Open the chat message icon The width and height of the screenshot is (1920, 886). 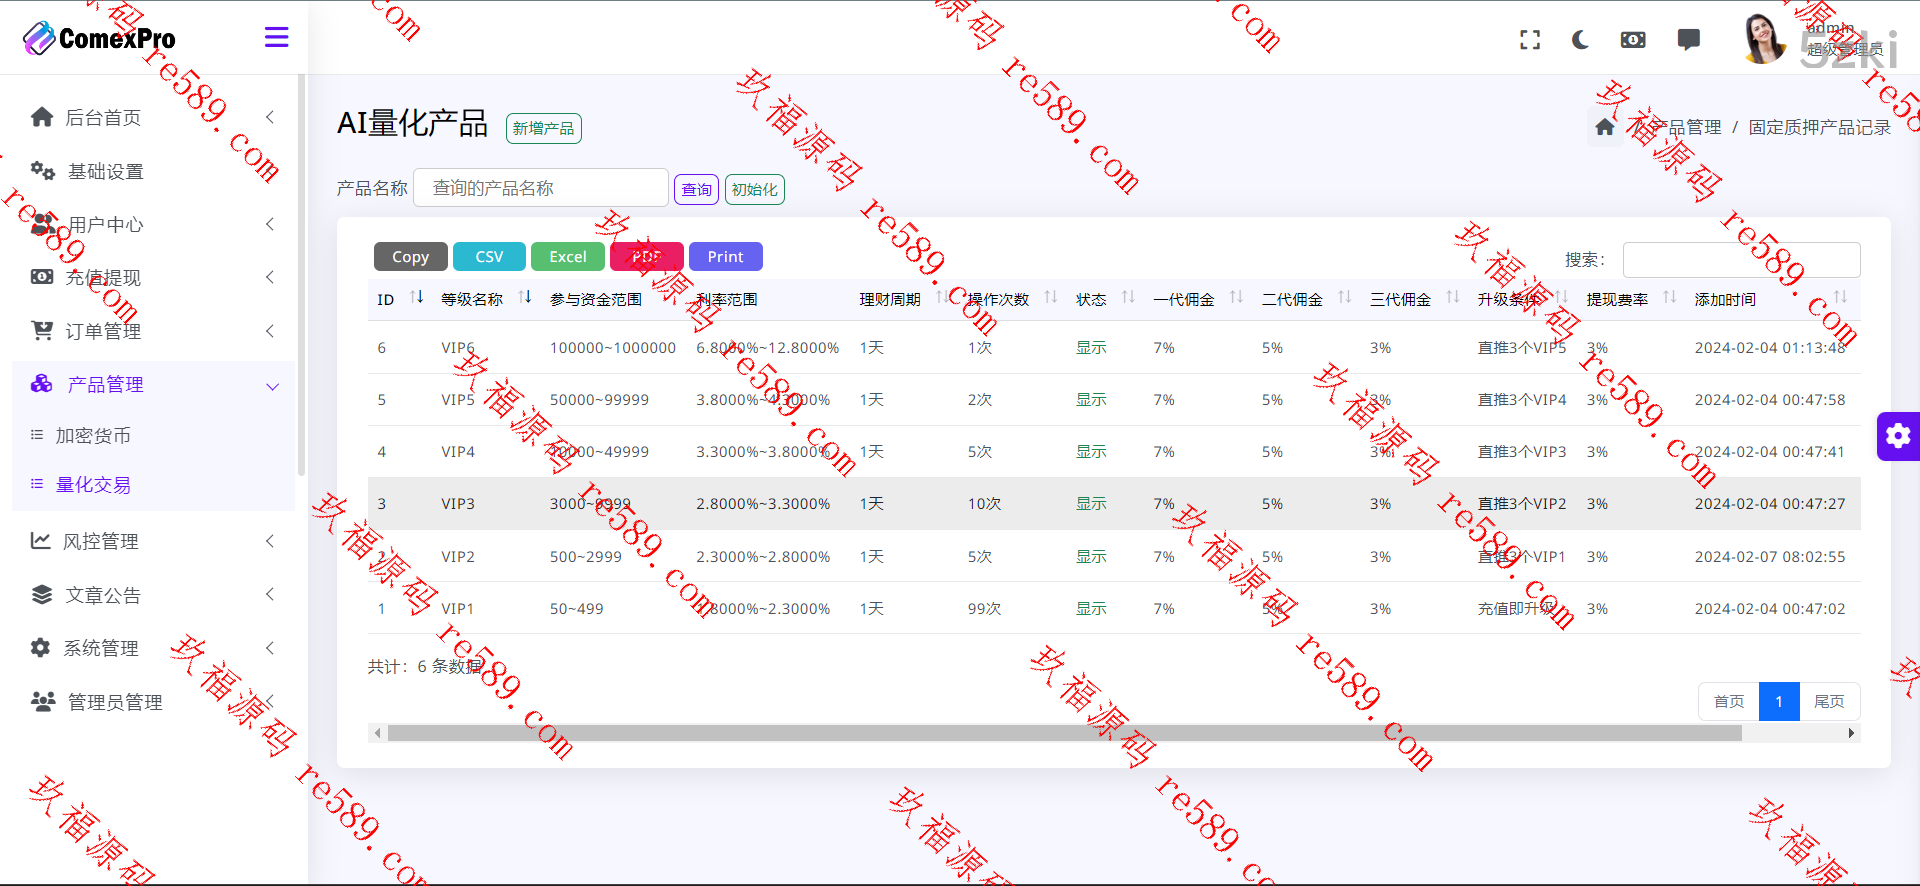coord(1688,40)
